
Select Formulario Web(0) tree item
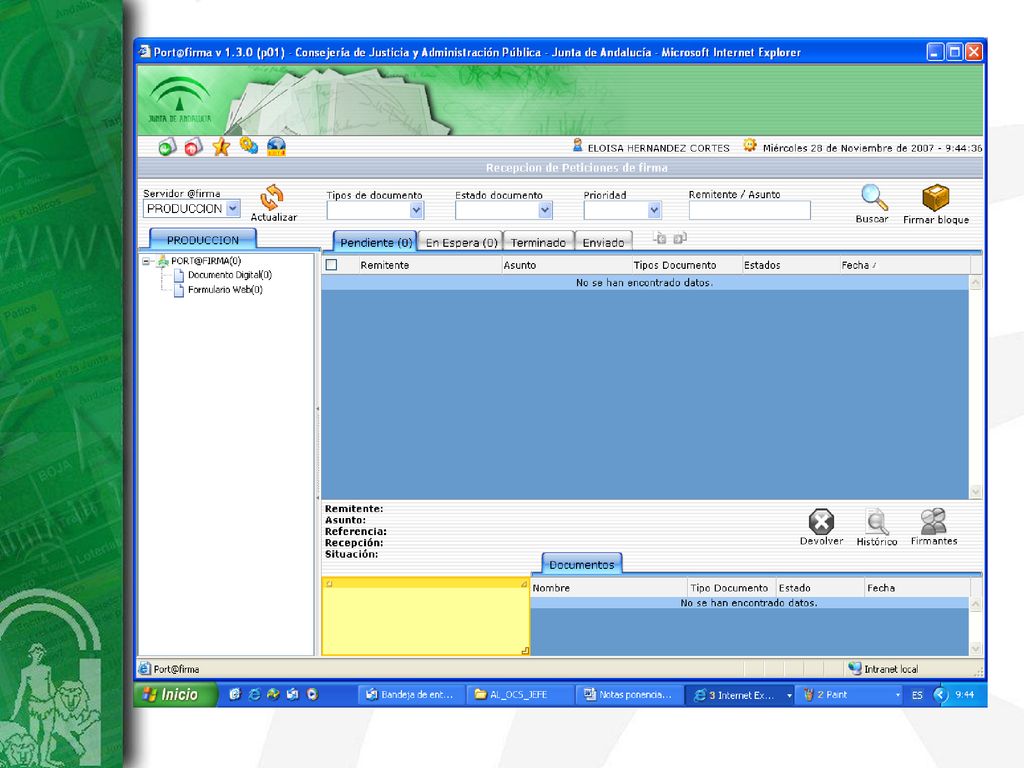coord(225,290)
